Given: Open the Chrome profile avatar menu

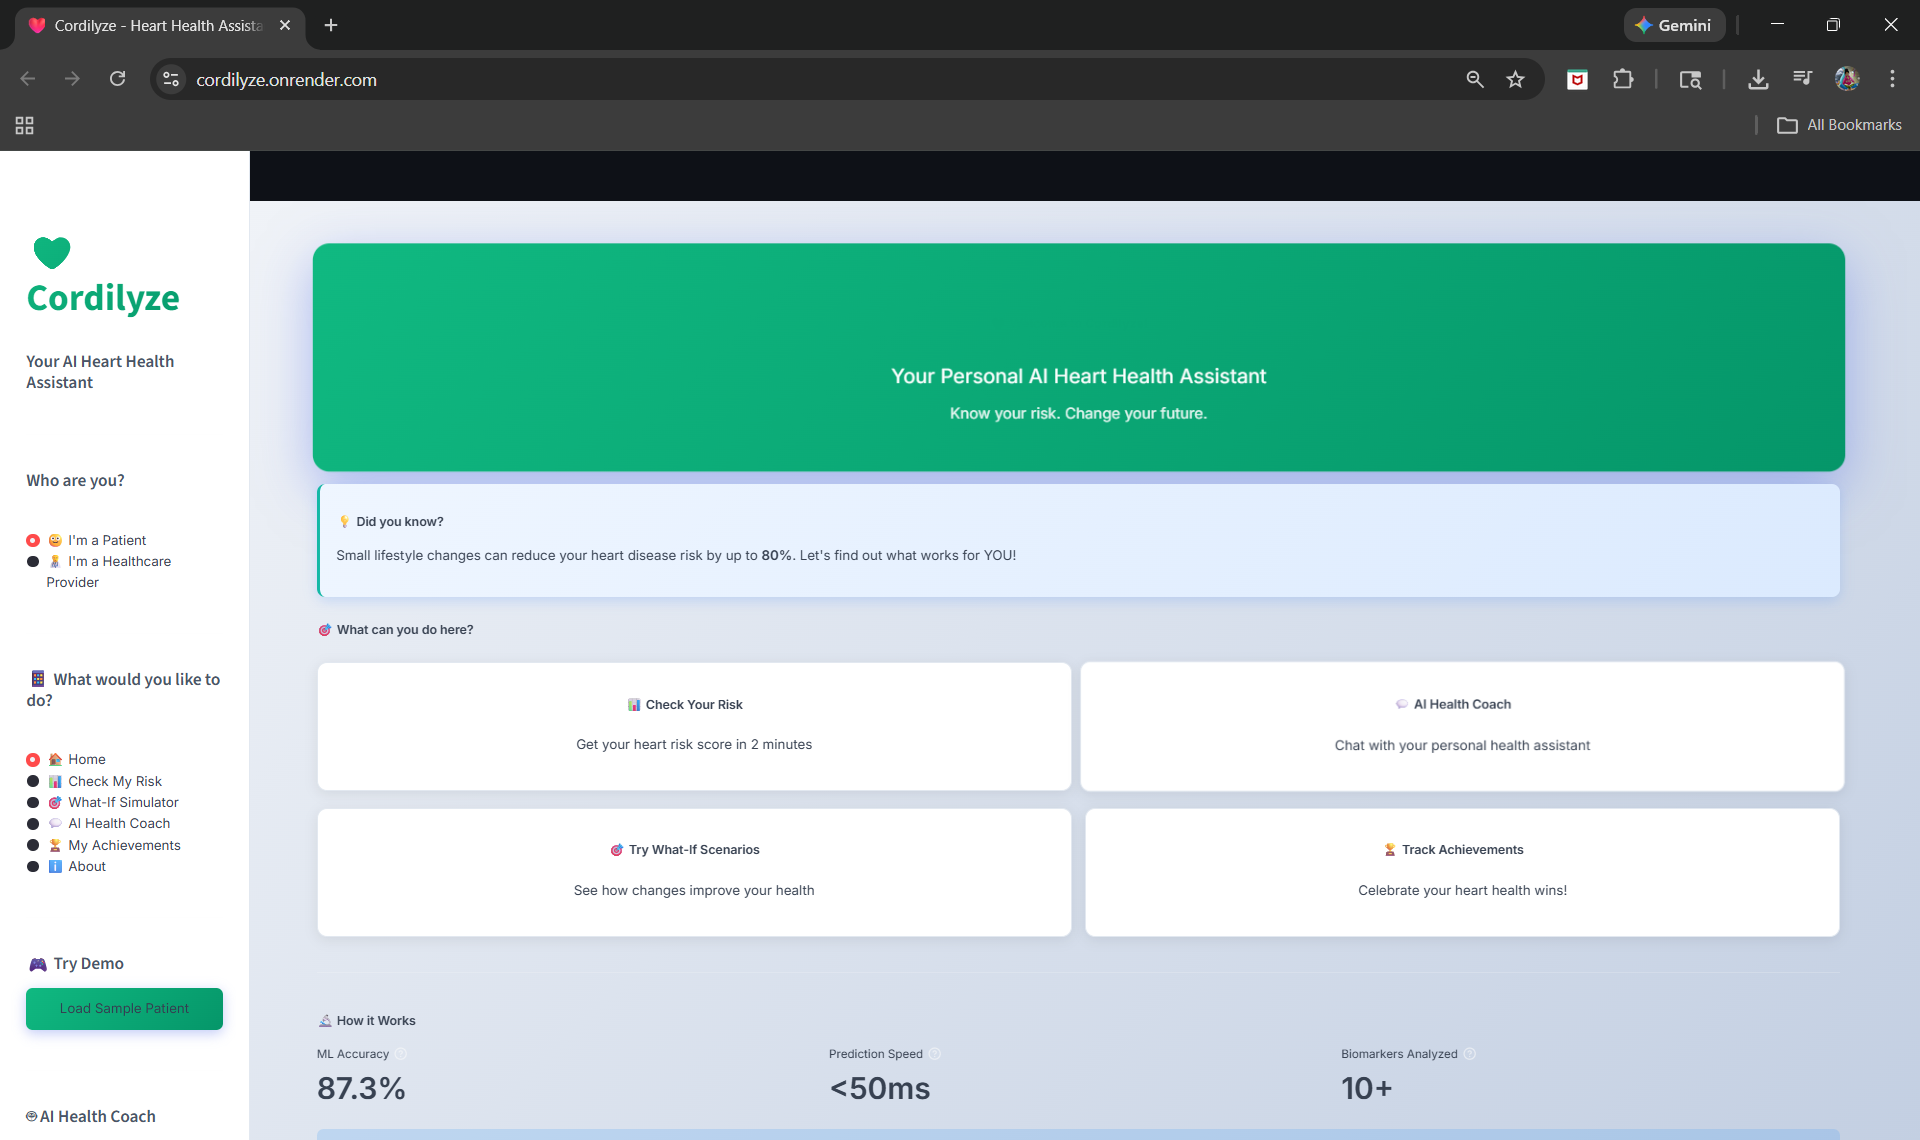Looking at the screenshot, I should [1847, 80].
